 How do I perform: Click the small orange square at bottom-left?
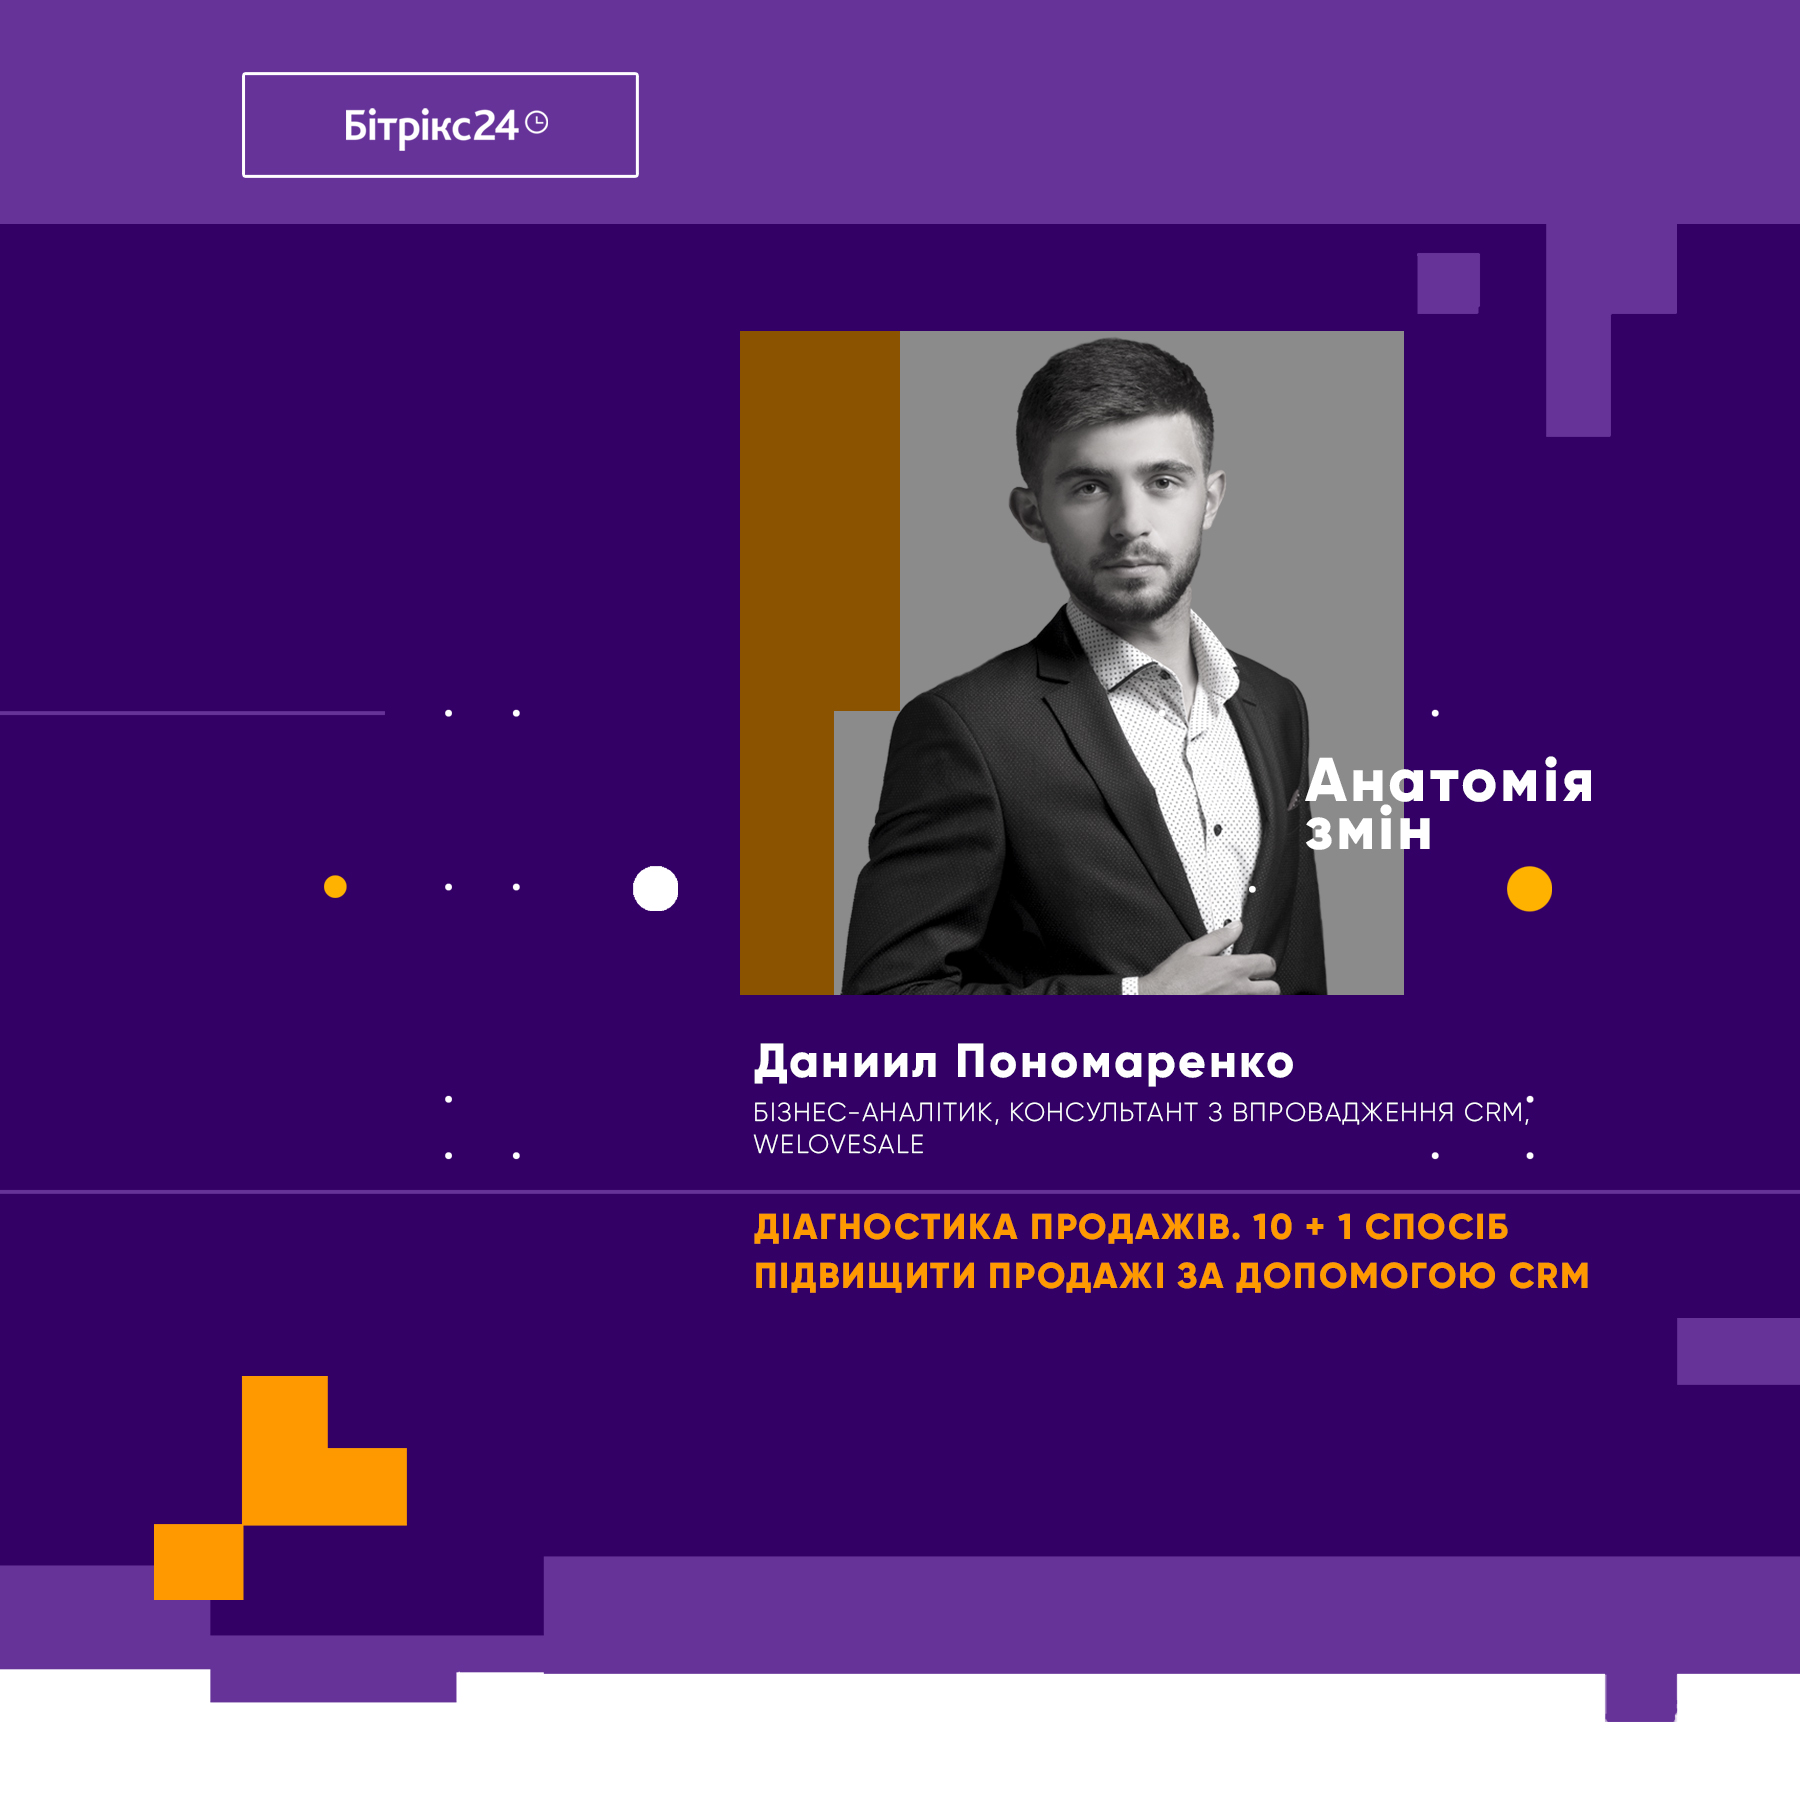point(198,1562)
